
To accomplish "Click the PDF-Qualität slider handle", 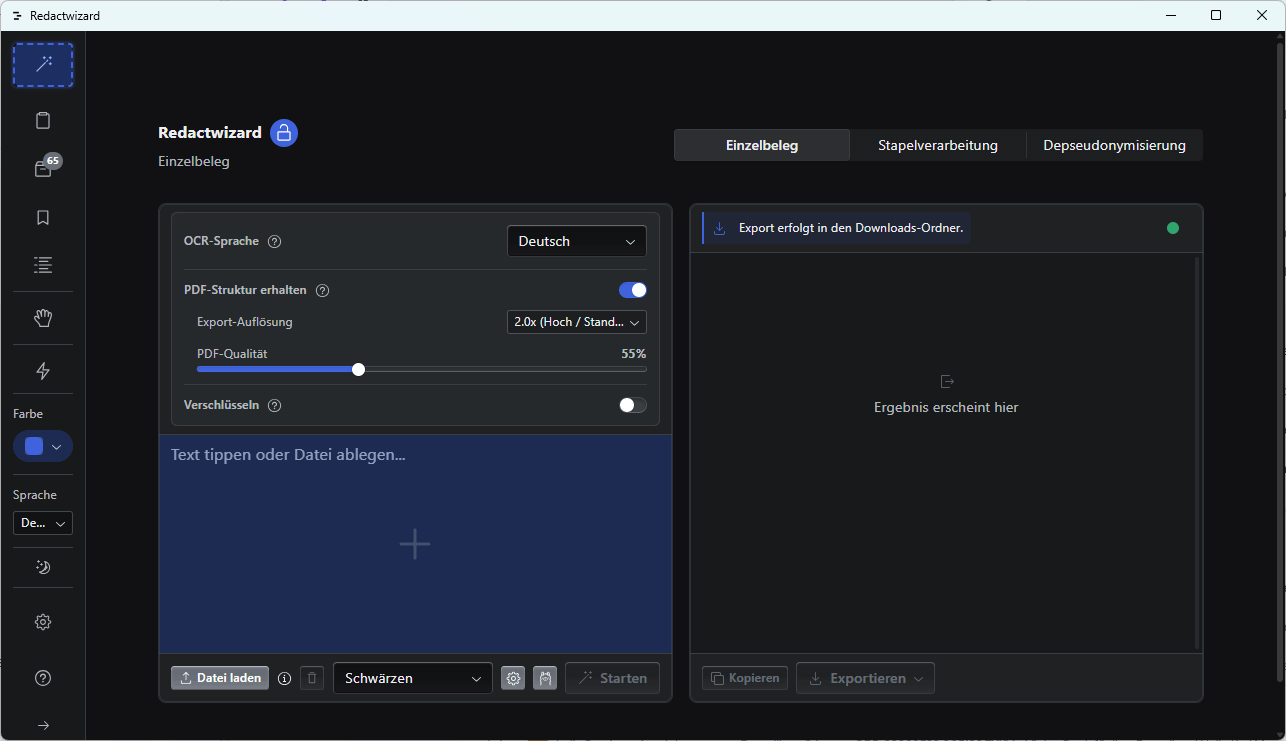I will coord(359,369).
